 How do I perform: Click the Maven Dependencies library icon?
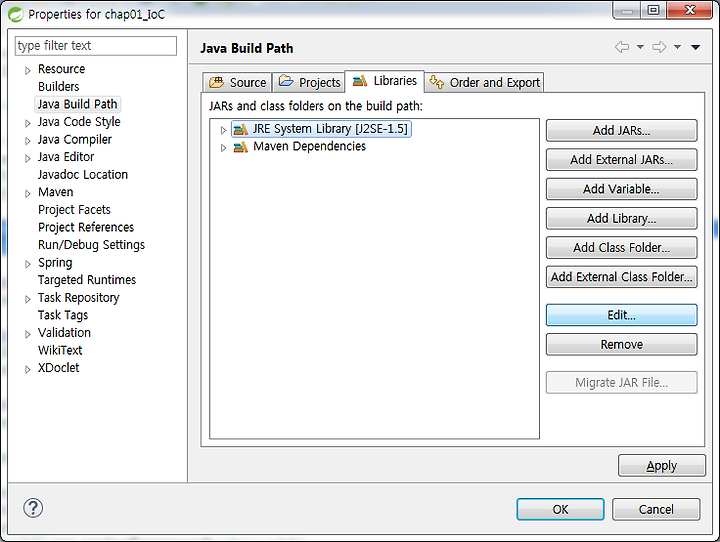click(241, 147)
